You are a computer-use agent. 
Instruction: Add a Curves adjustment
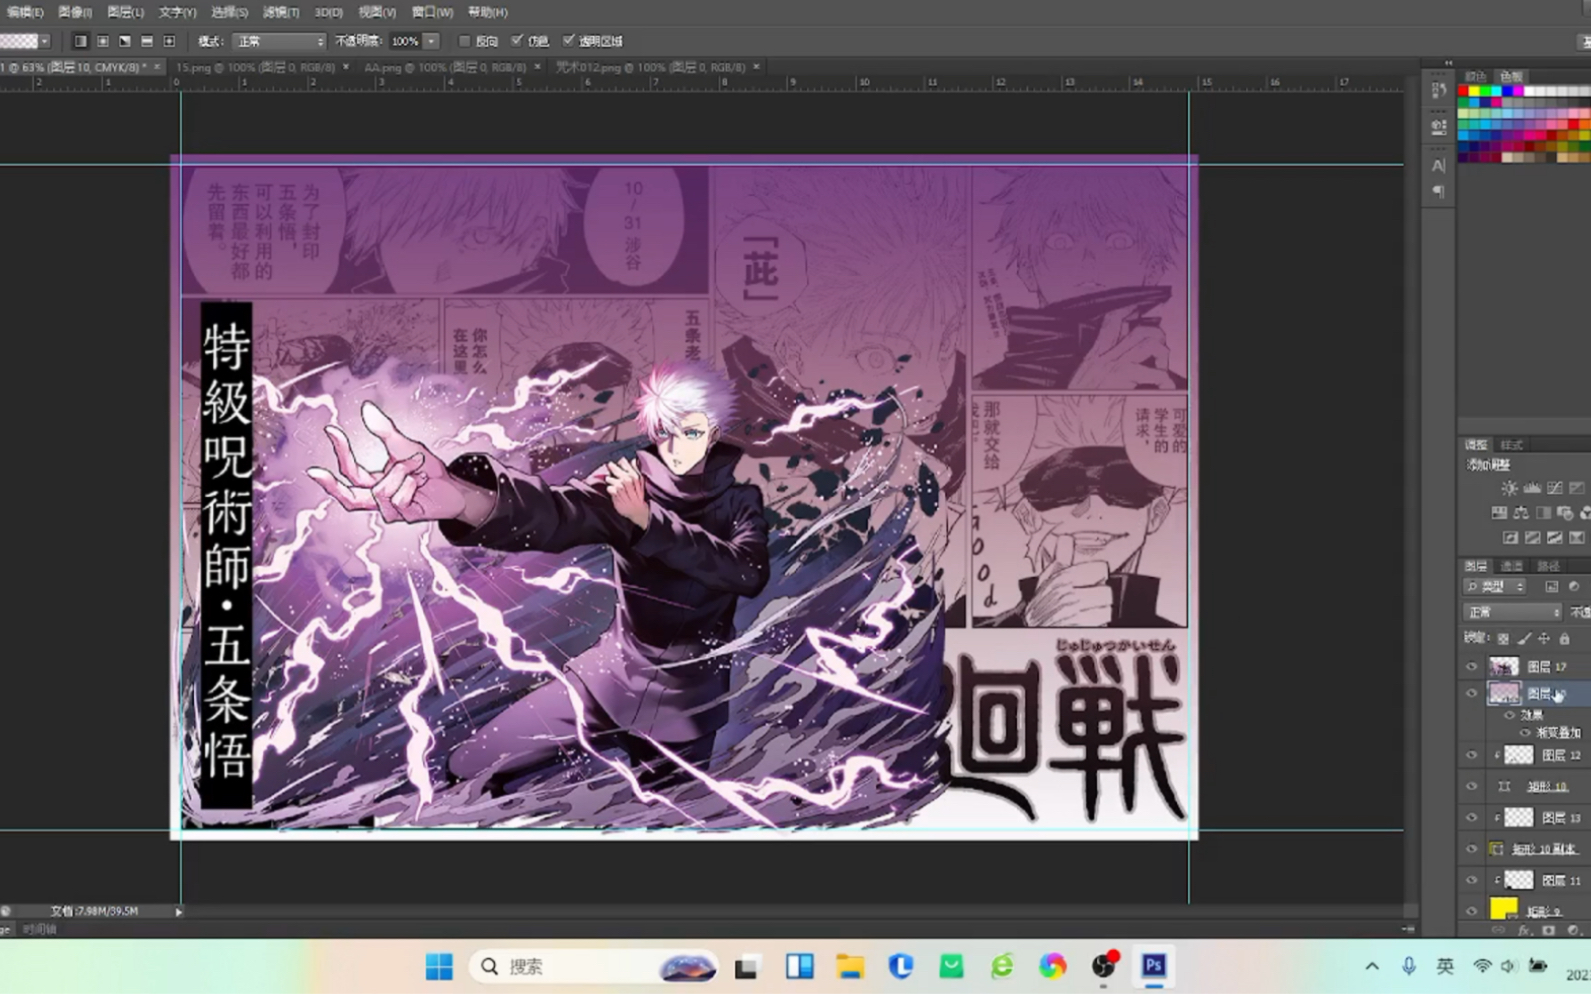(x=1555, y=488)
